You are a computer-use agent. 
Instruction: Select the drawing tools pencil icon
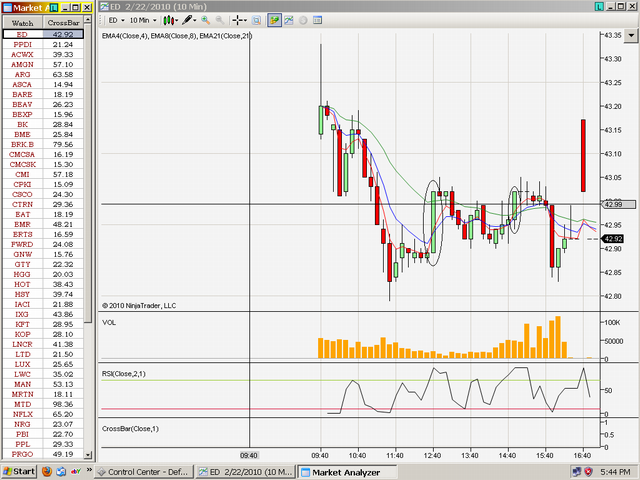pyautogui.click(x=189, y=20)
